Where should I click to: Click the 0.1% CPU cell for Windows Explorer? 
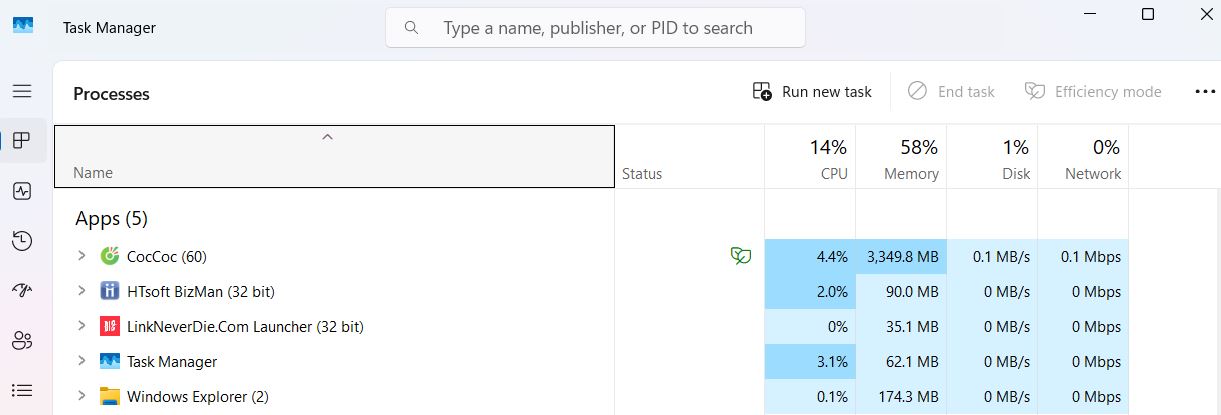pos(810,396)
